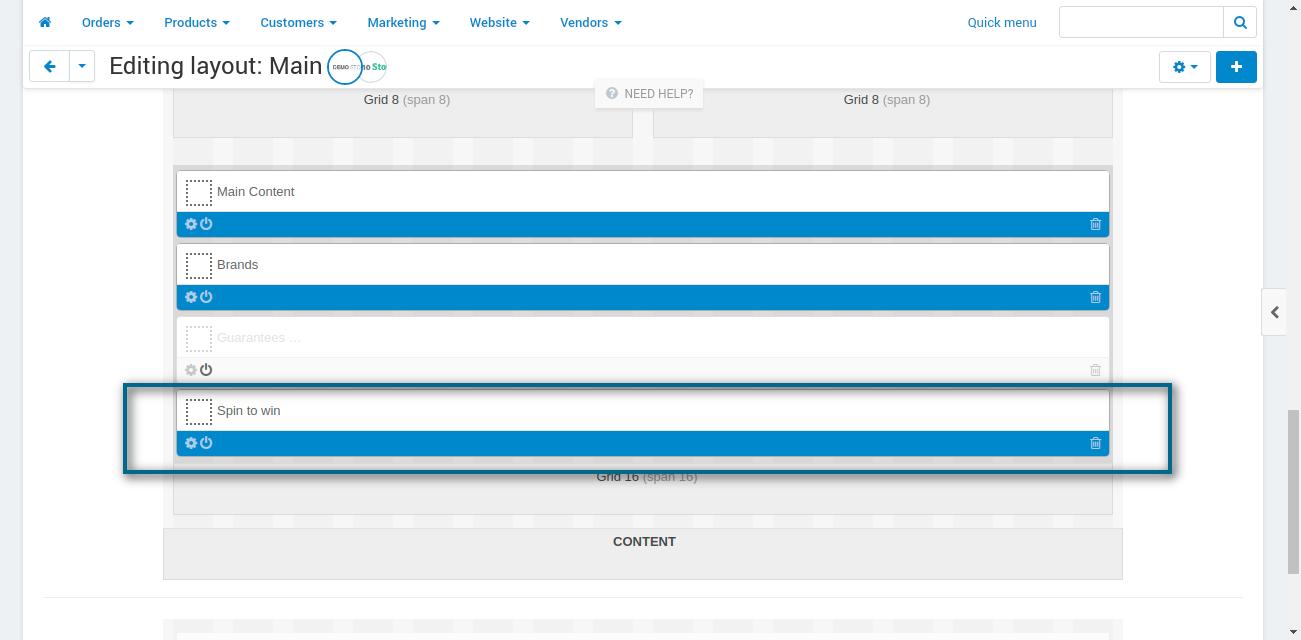Expand the back button dropdown arrow

click(x=81, y=66)
